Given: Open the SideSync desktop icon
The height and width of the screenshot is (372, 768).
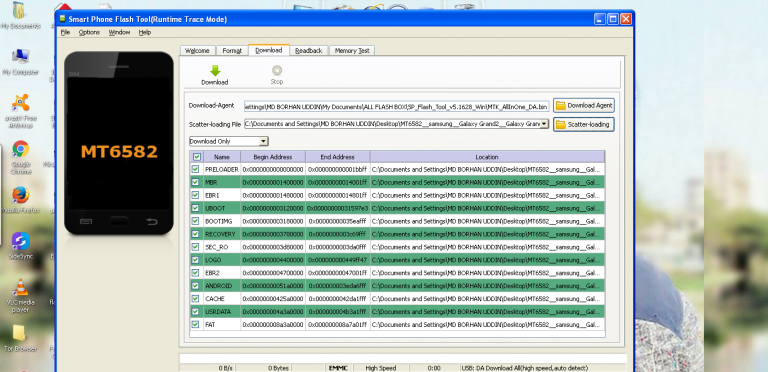Looking at the screenshot, I should pos(20,241).
